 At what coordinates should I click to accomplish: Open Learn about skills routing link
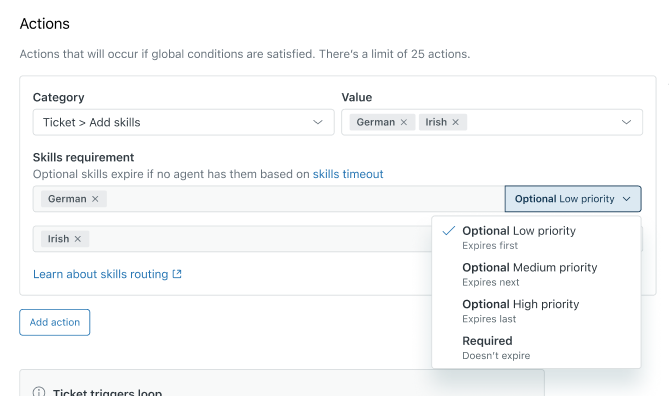point(101,274)
